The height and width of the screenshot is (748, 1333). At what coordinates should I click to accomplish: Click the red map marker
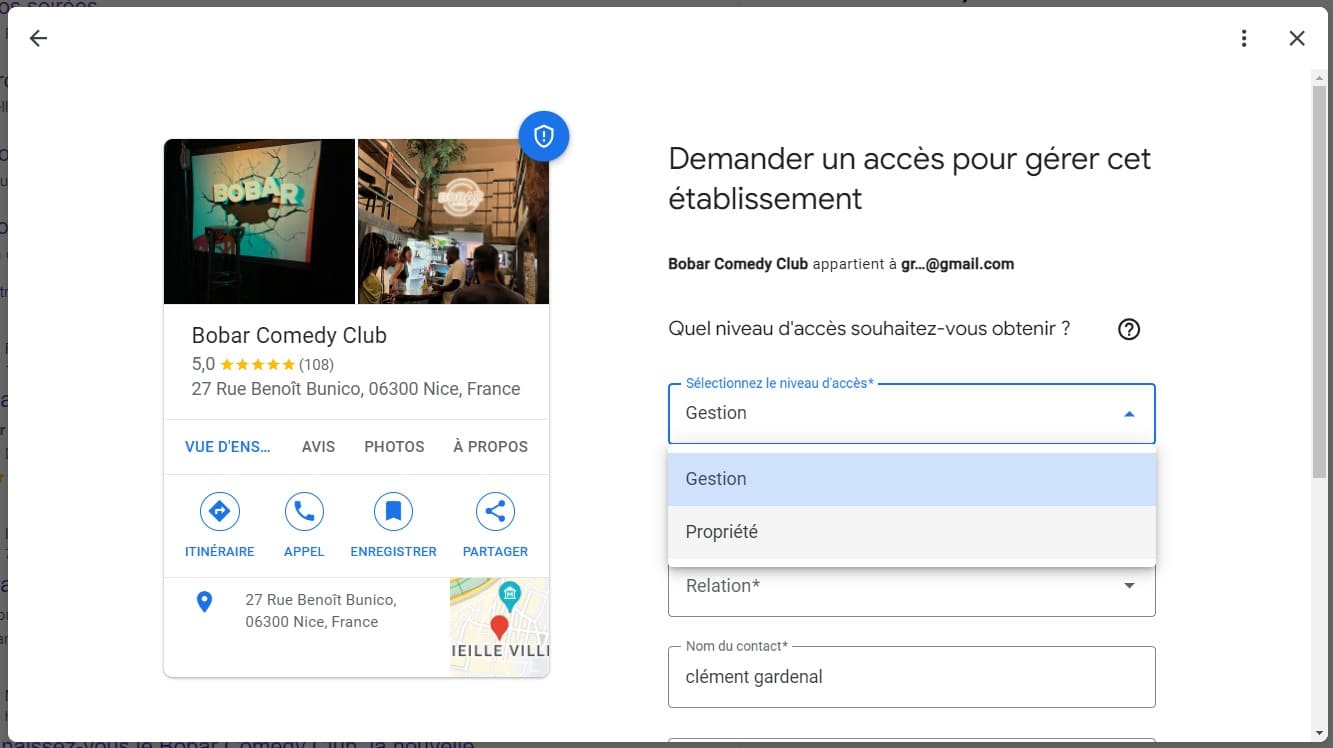[499, 629]
